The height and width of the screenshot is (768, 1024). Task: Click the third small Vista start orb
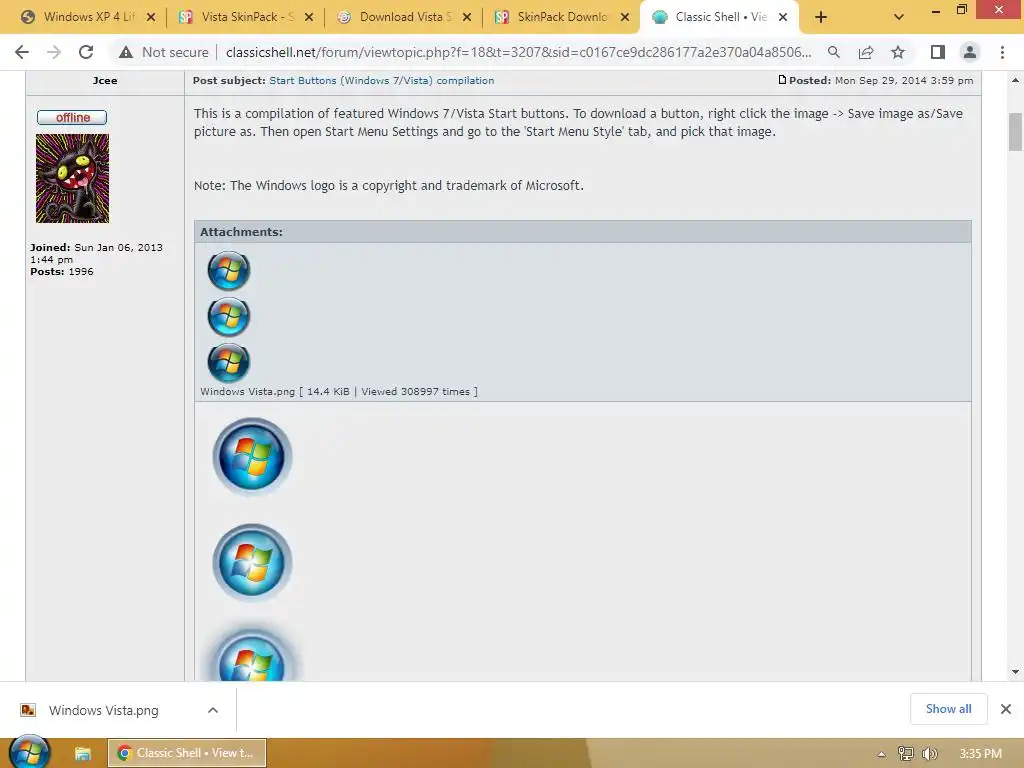click(x=229, y=362)
